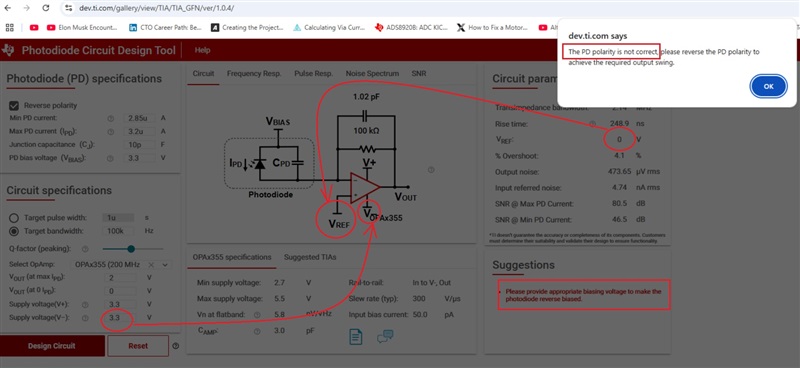The width and height of the screenshot is (800, 368).
Task: Click help icon beside C_AMP
Action: coord(257,331)
